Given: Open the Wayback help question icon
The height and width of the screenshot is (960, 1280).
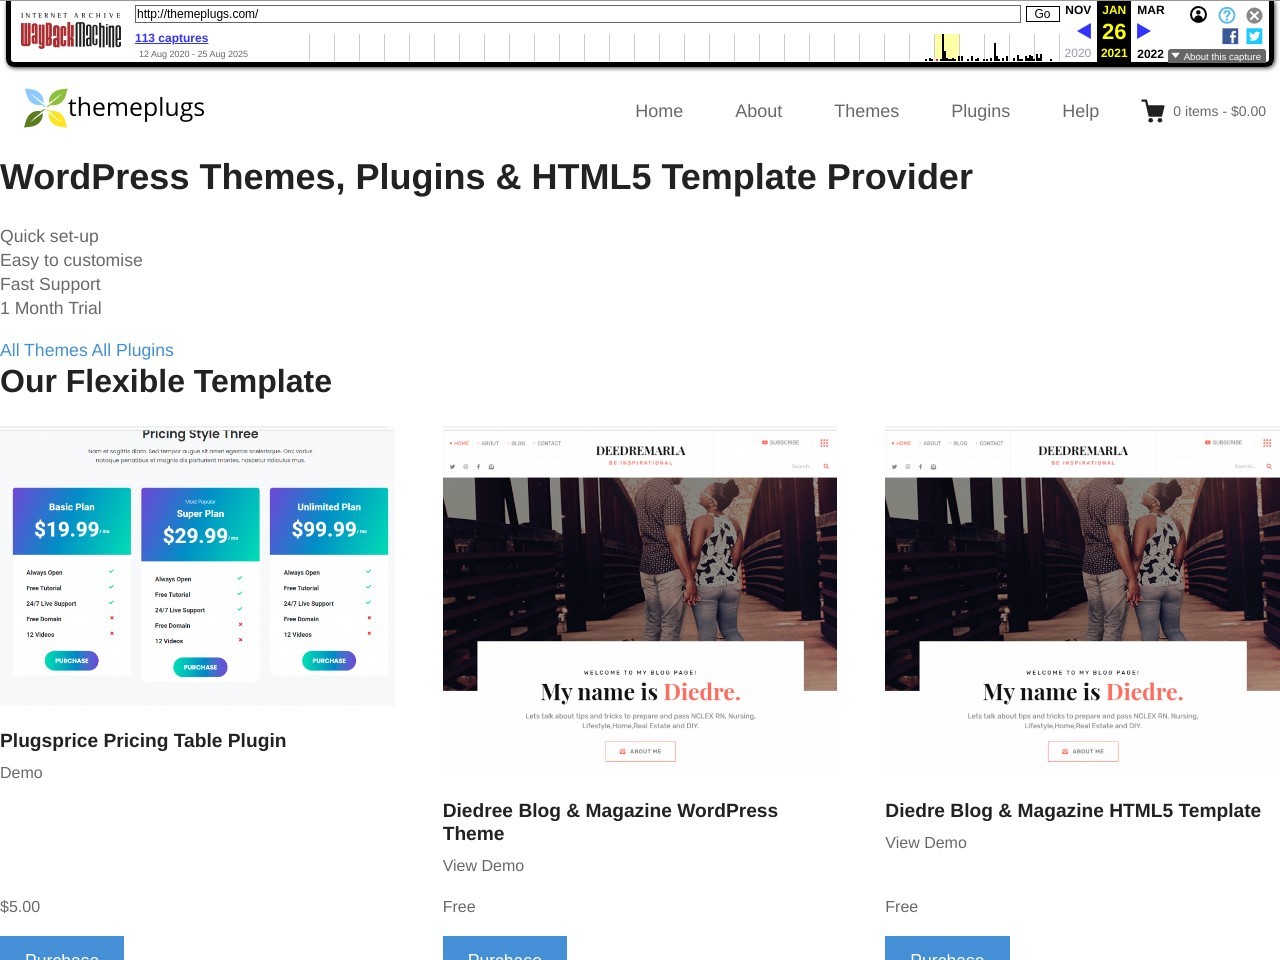Looking at the screenshot, I should 1226,15.
